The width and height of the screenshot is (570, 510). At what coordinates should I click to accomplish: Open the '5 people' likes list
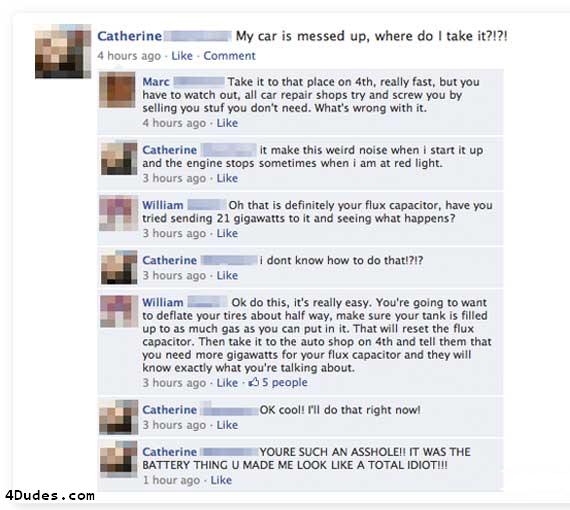285,382
